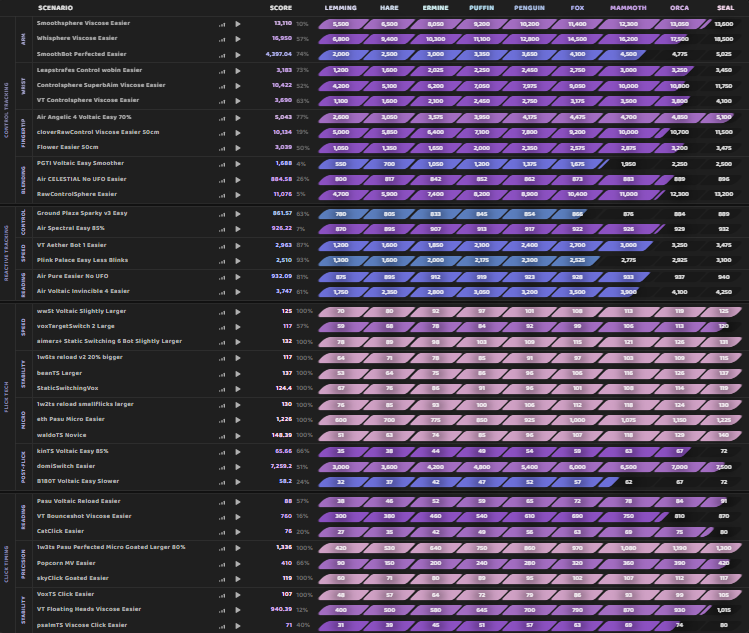The width and height of the screenshot is (749, 633).
Task: Open stats icon for Air Pure Easier No UFO
Action: click(222, 277)
